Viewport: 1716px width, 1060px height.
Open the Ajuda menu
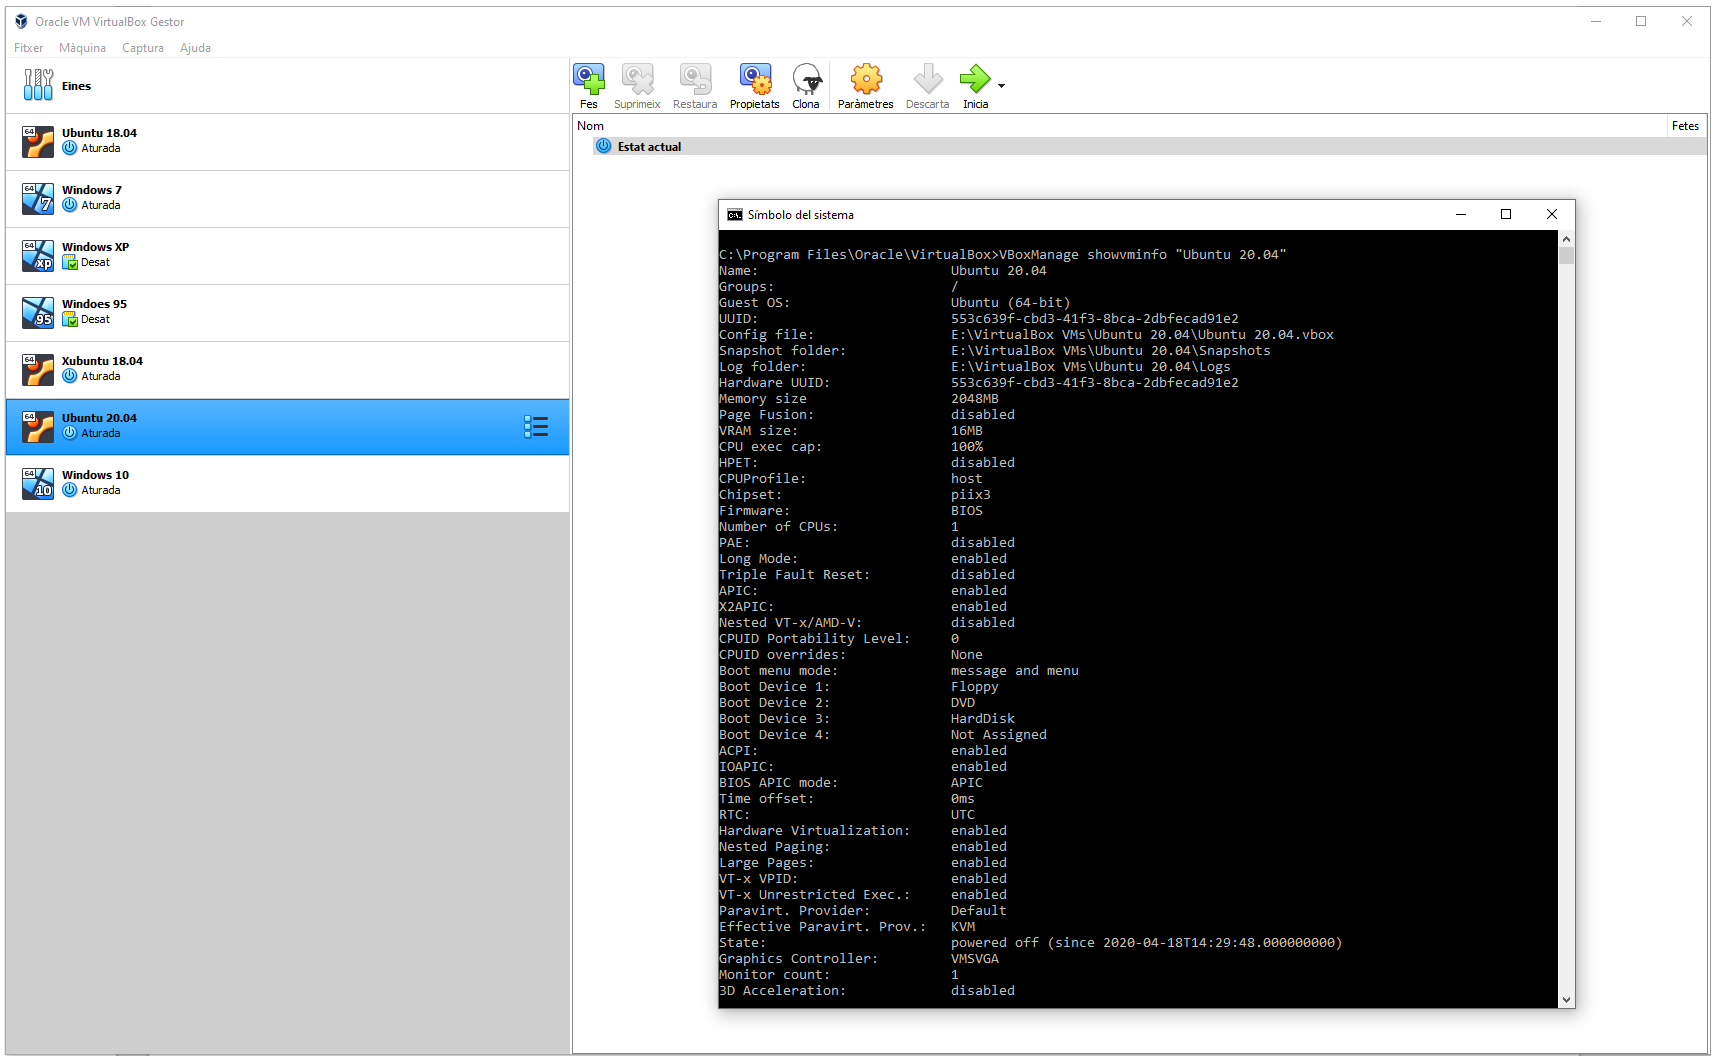pyautogui.click(x=195, y=48)
